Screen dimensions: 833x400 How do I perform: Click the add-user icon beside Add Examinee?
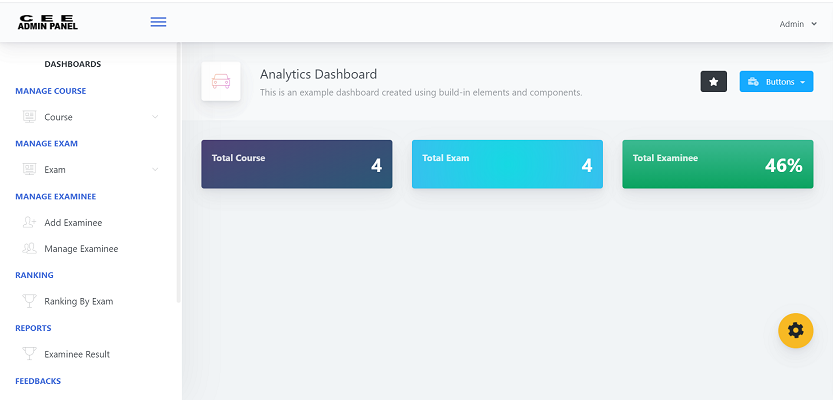(30, 222)
